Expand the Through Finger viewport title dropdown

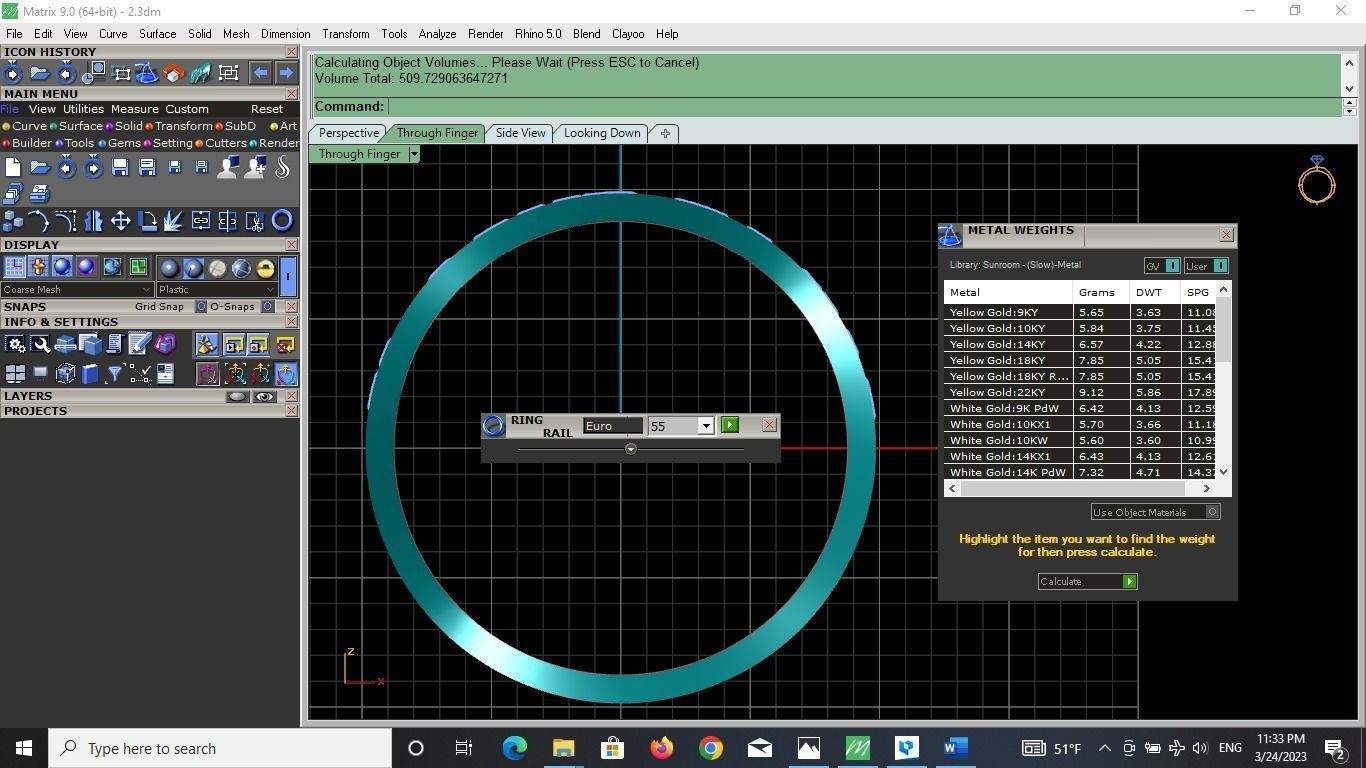[414, 154]
